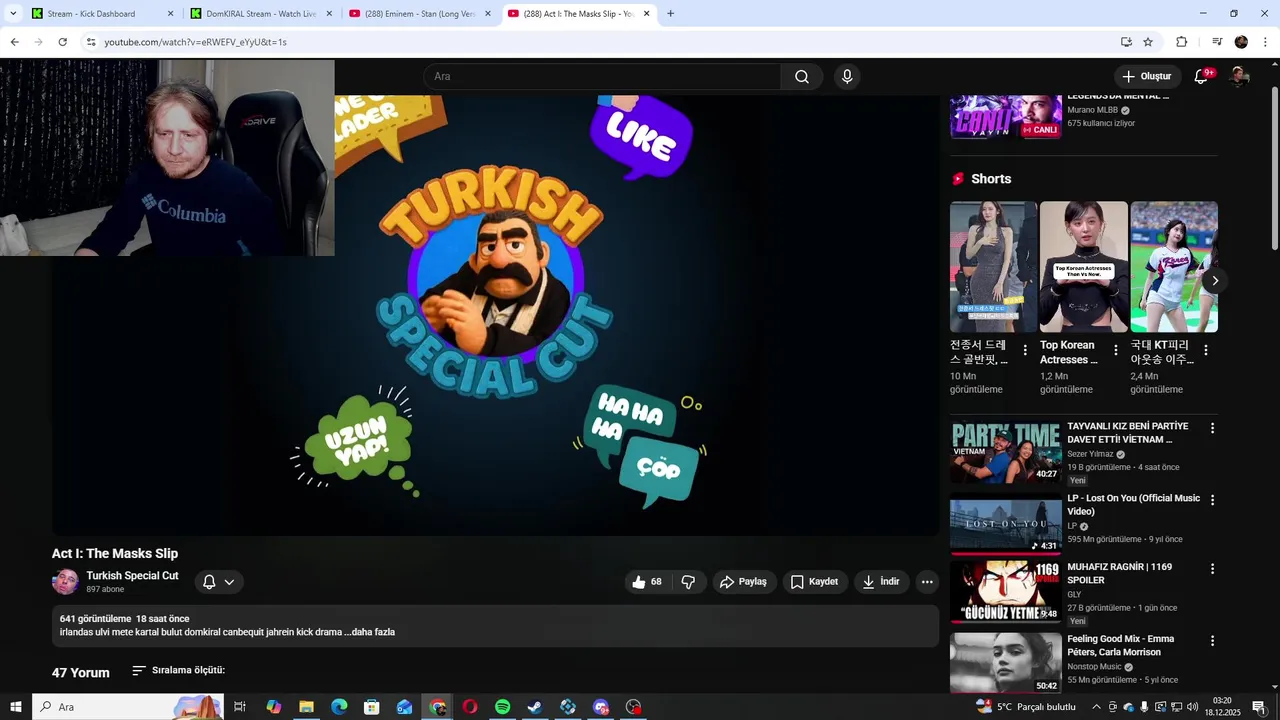Open options for TAYVANLI KIZ video
Image resolution: width=1280 pixels, height=720 pixels.
(1212, 428)
